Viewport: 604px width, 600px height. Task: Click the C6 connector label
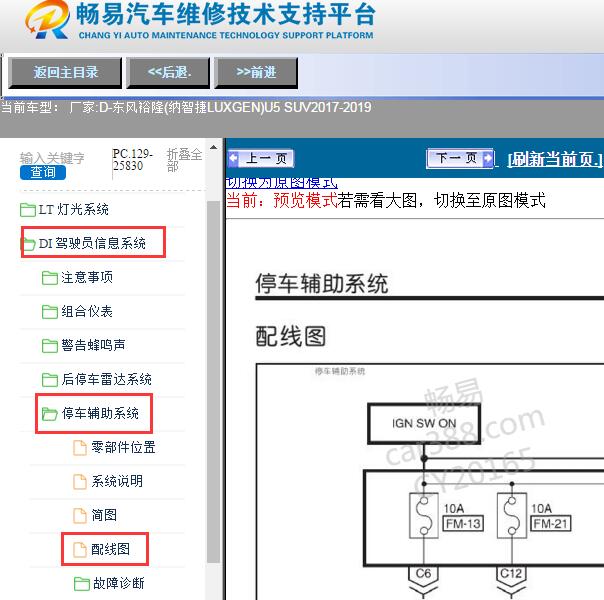[x=423, y=573]
